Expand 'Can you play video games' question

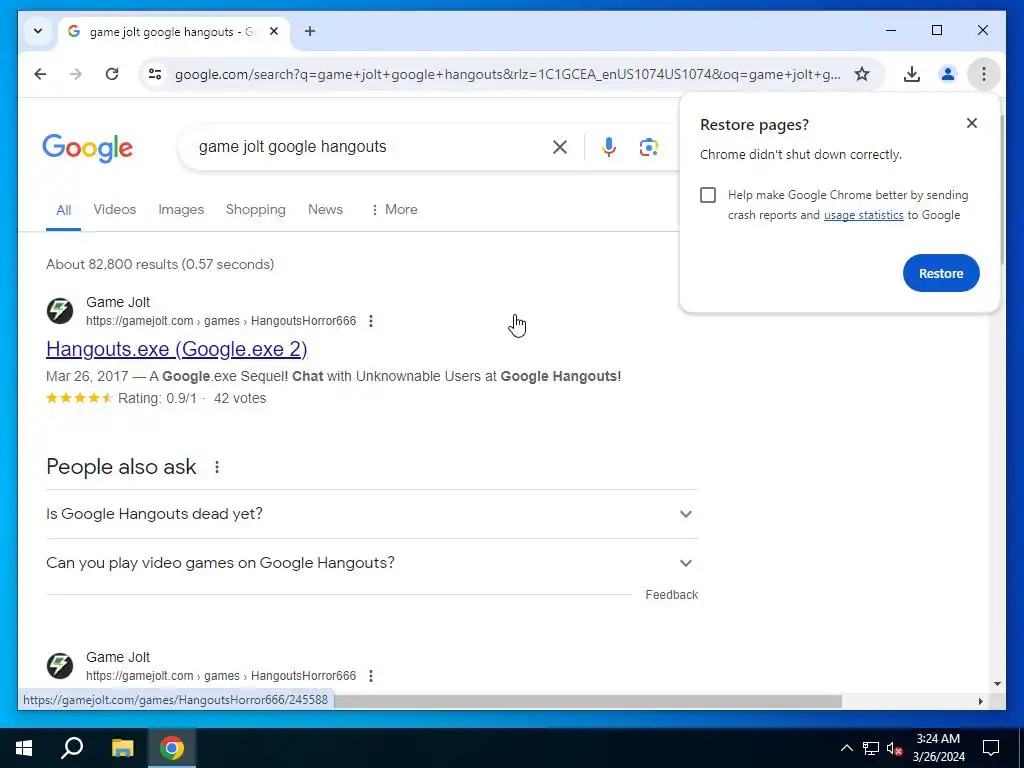[372, 563]
